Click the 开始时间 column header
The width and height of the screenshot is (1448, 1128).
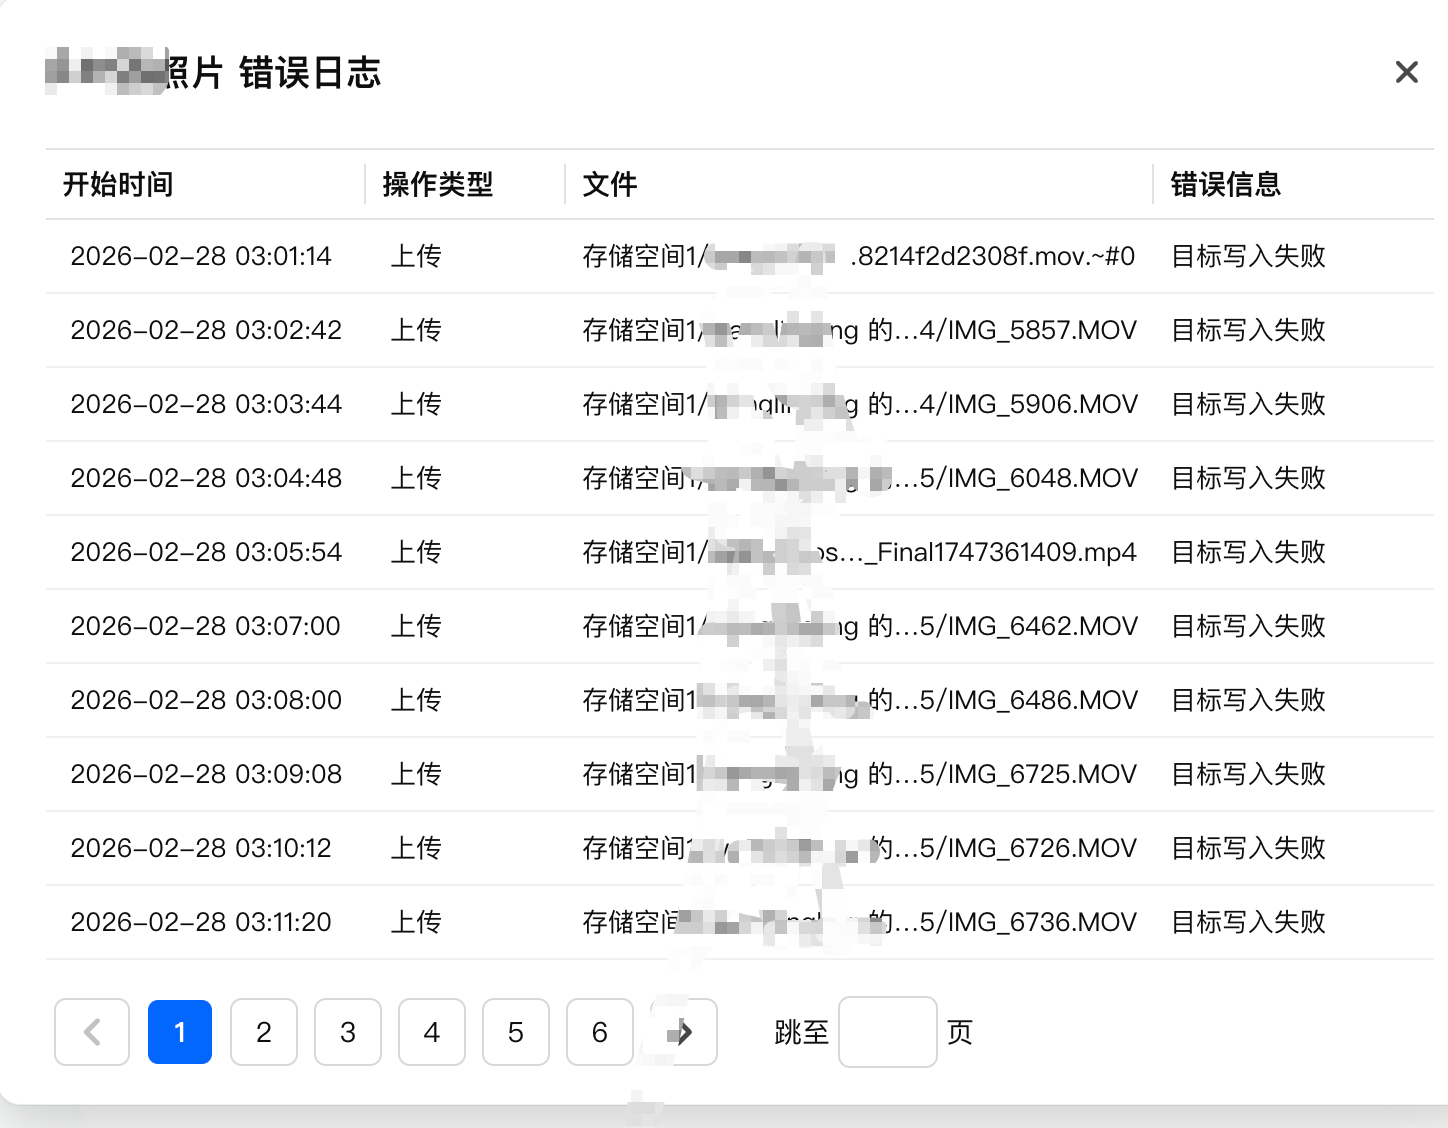pos(118,184)
